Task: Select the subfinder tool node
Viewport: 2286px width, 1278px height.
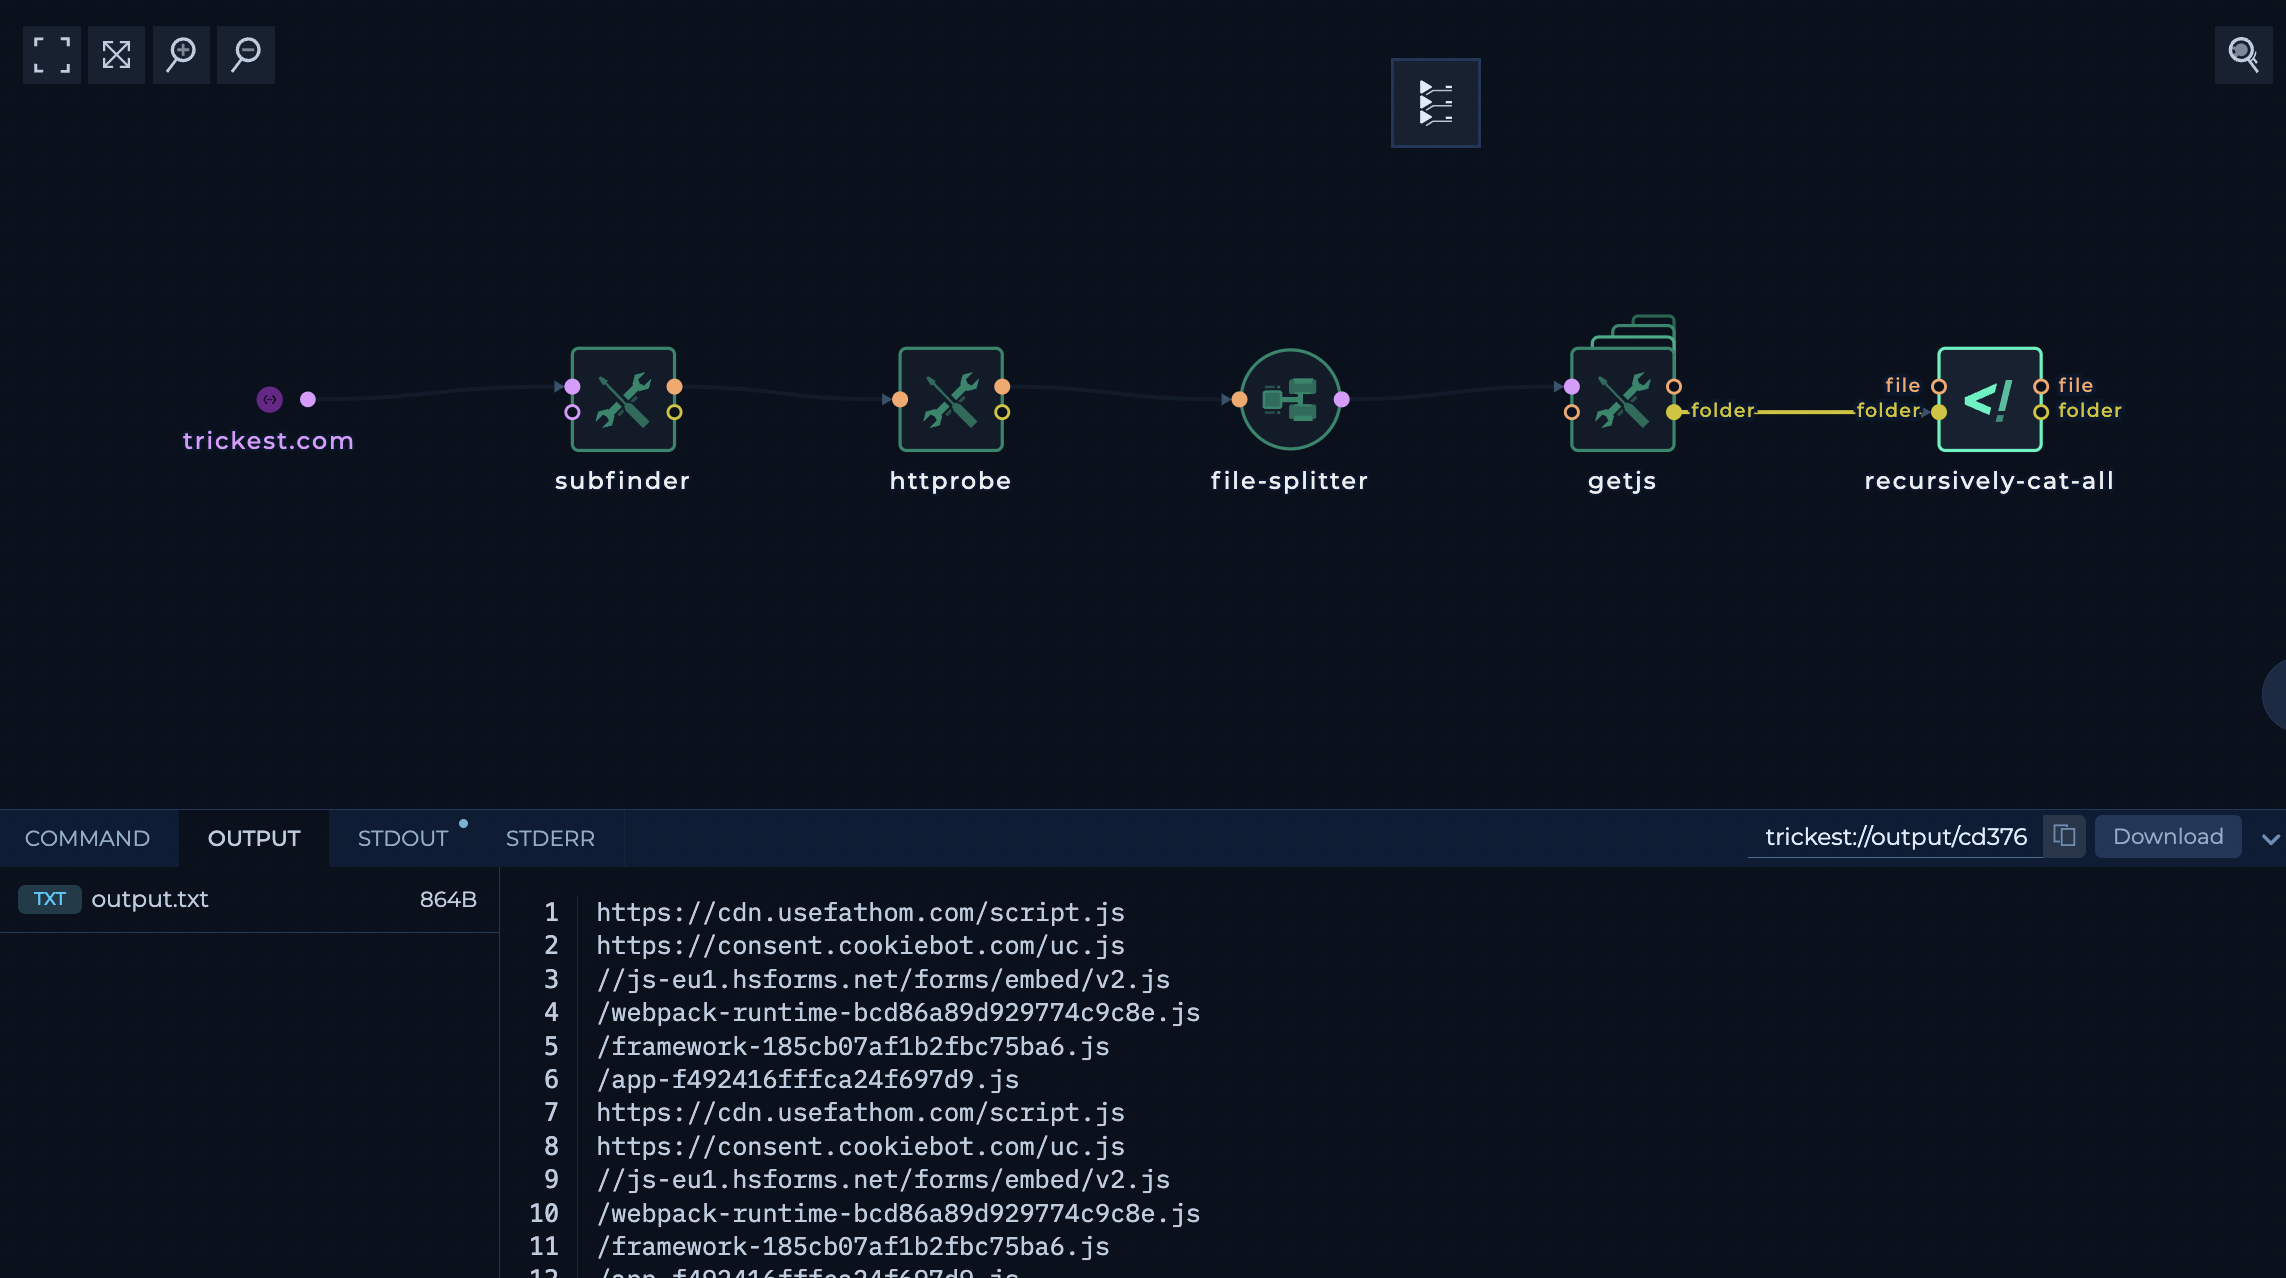Action: (x=623, y=400)
